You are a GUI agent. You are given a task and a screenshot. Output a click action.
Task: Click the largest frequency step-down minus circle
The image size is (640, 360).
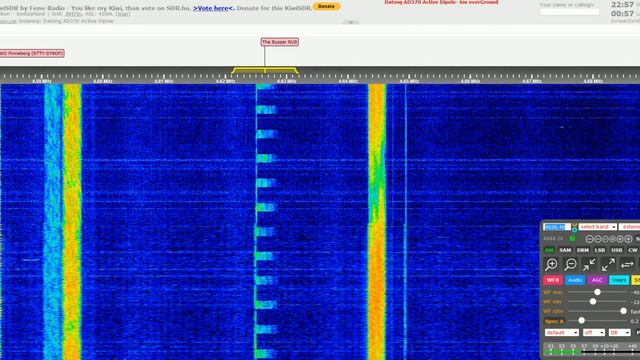[590, 239]
